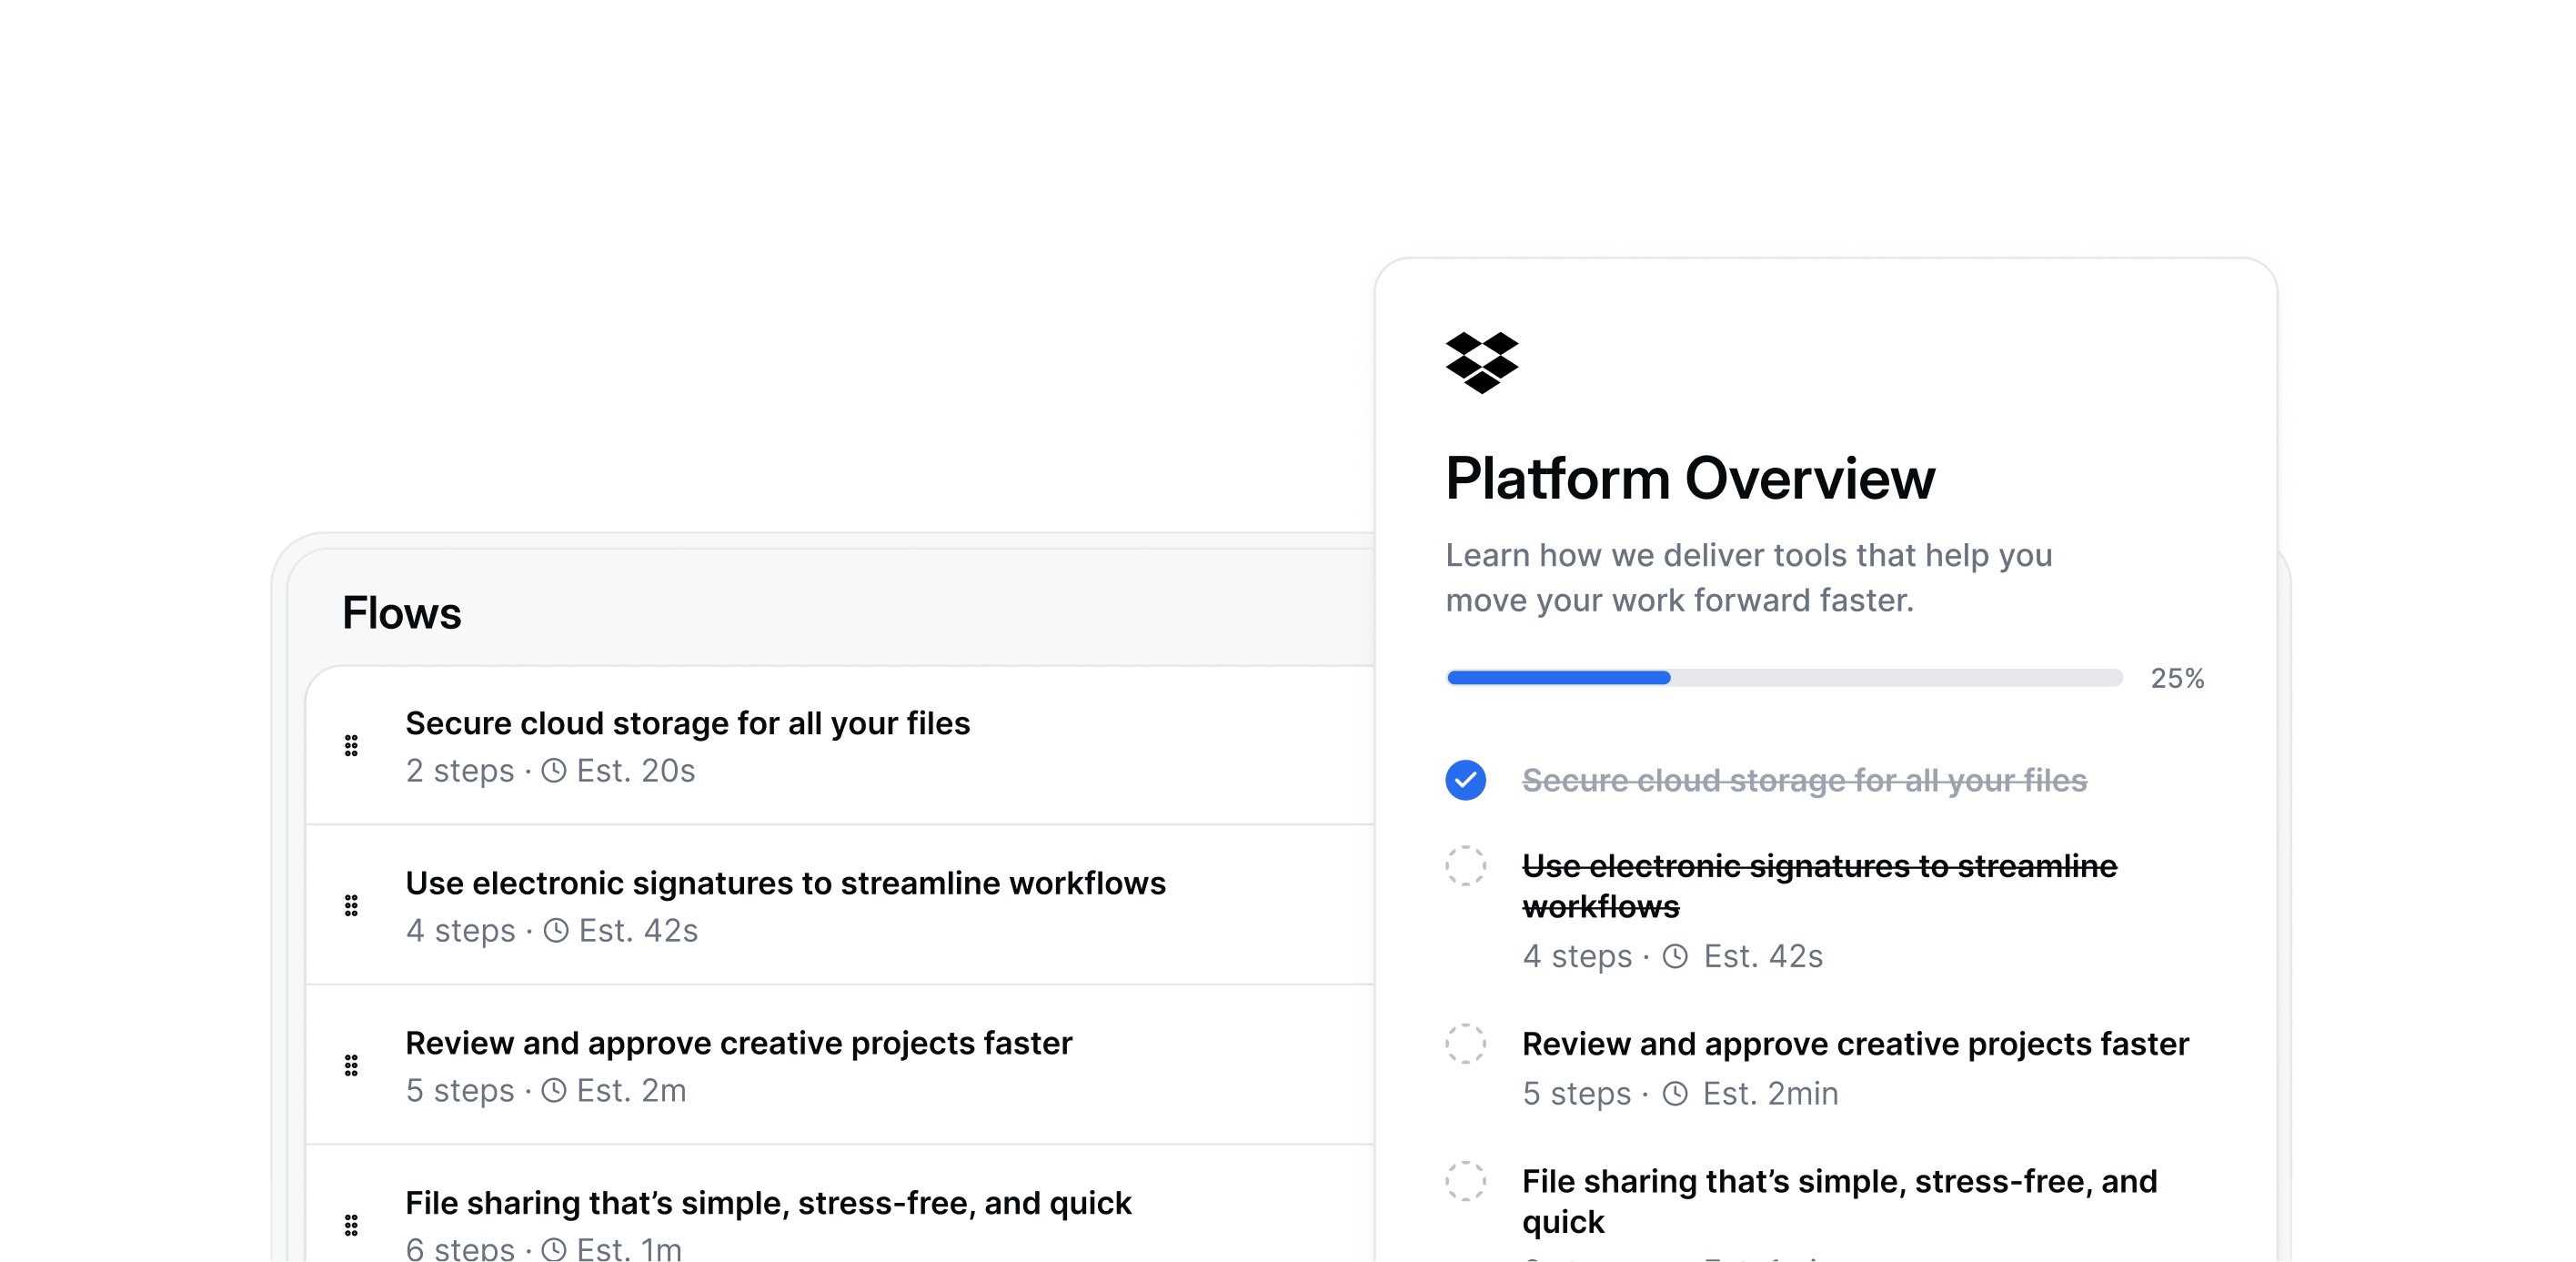Viewport: 2576px width, 1262px height.
Task: Click clock icon in Est. 20s row
Action: pyautogui.click(x=554, y=771)
